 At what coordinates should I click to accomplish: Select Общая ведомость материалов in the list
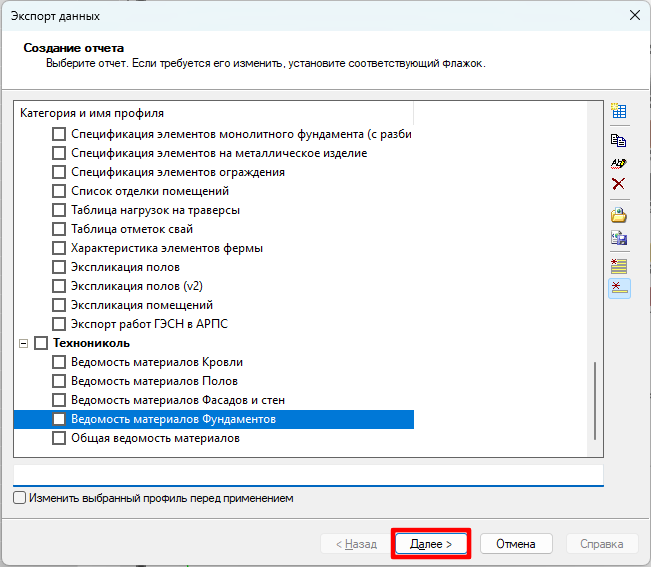pos(155,438)
